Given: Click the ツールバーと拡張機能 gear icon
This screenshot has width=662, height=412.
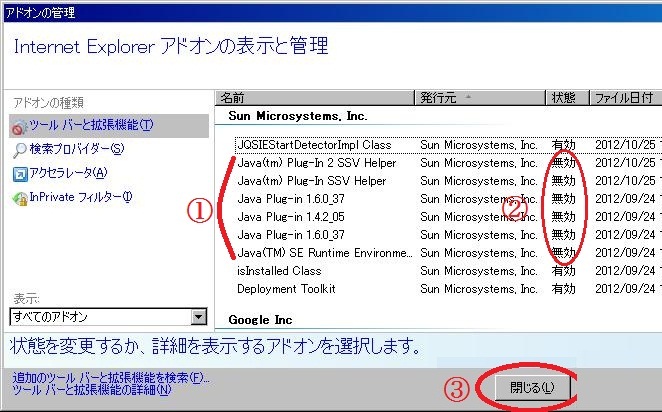Looking at the screenshot, I should (x=20, y=125).
